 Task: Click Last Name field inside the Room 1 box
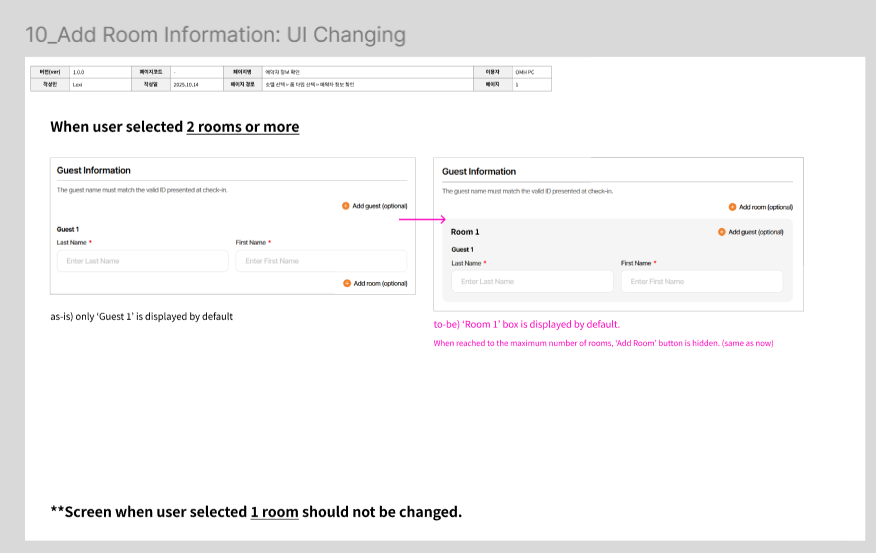(x=532, y=281)
